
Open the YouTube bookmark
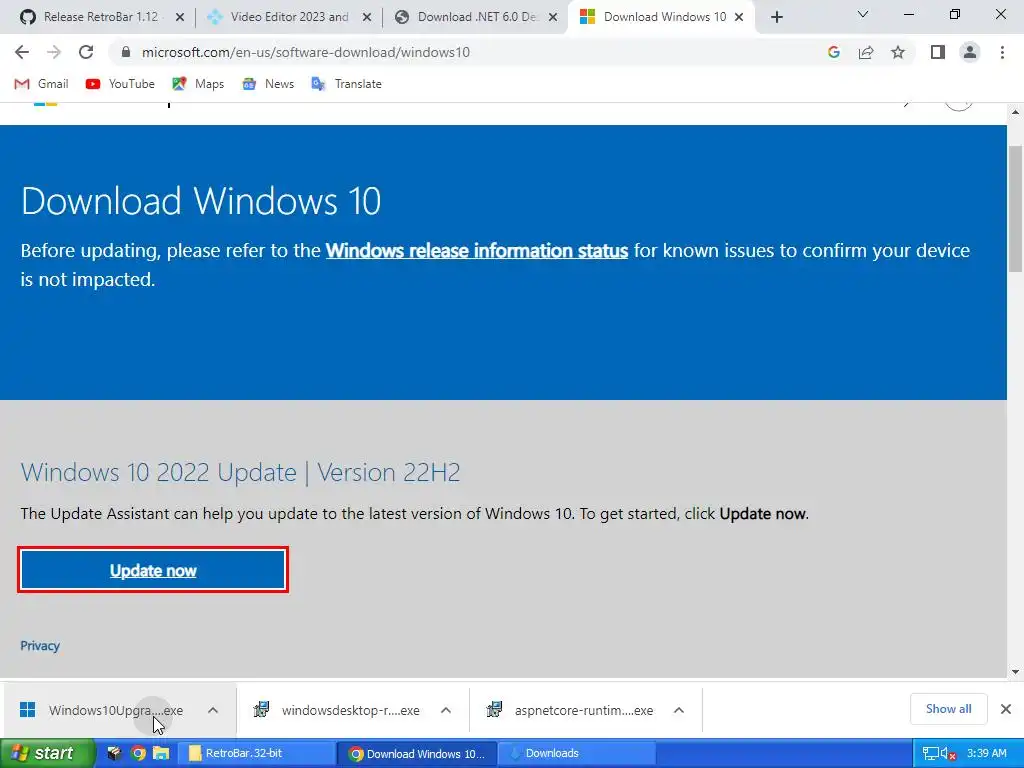tap(120, 84)
